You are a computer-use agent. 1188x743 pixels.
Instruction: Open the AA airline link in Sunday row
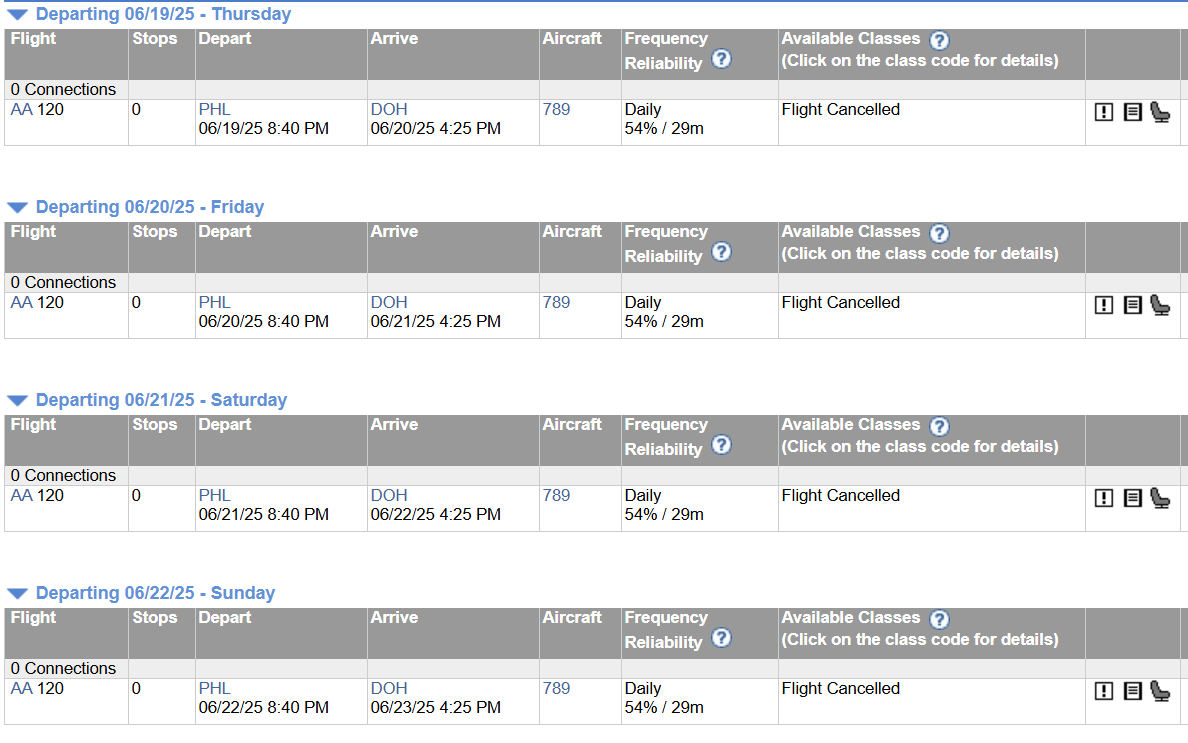click(x=21, y=689)
